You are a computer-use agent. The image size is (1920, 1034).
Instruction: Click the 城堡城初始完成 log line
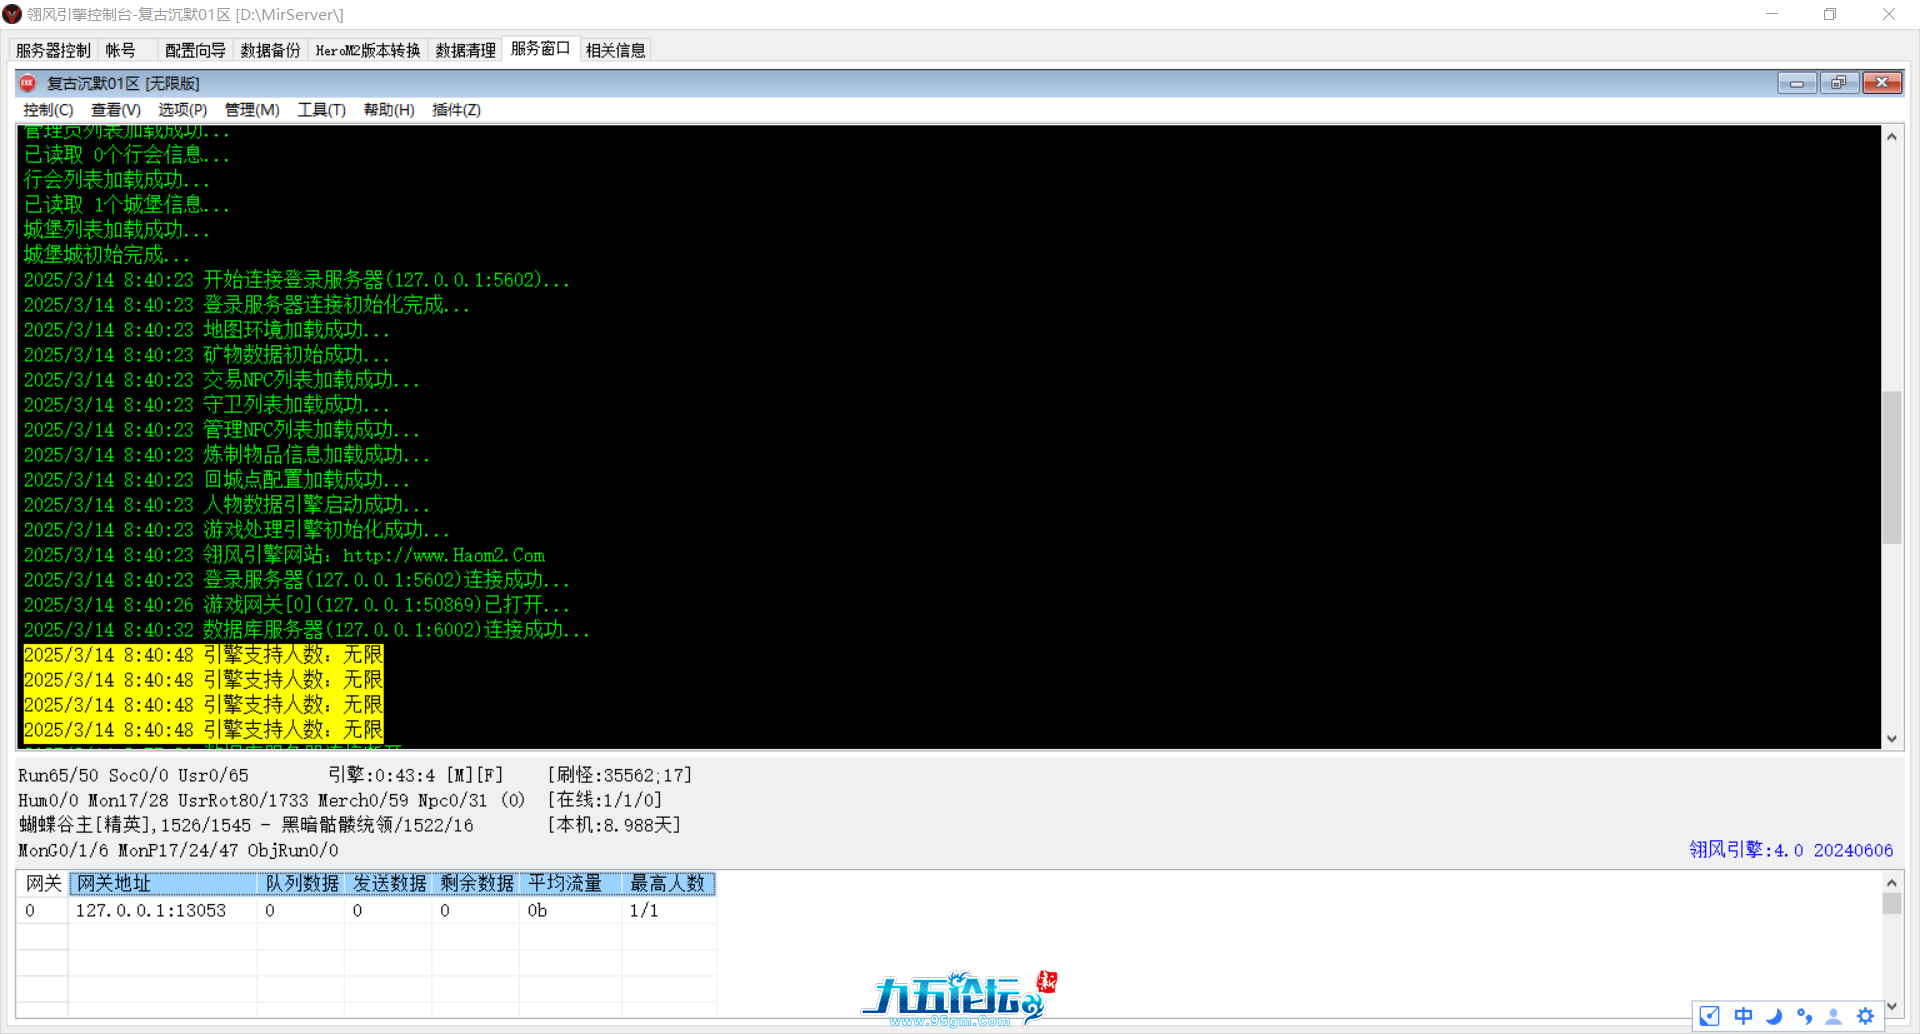(x=106, y=255)
